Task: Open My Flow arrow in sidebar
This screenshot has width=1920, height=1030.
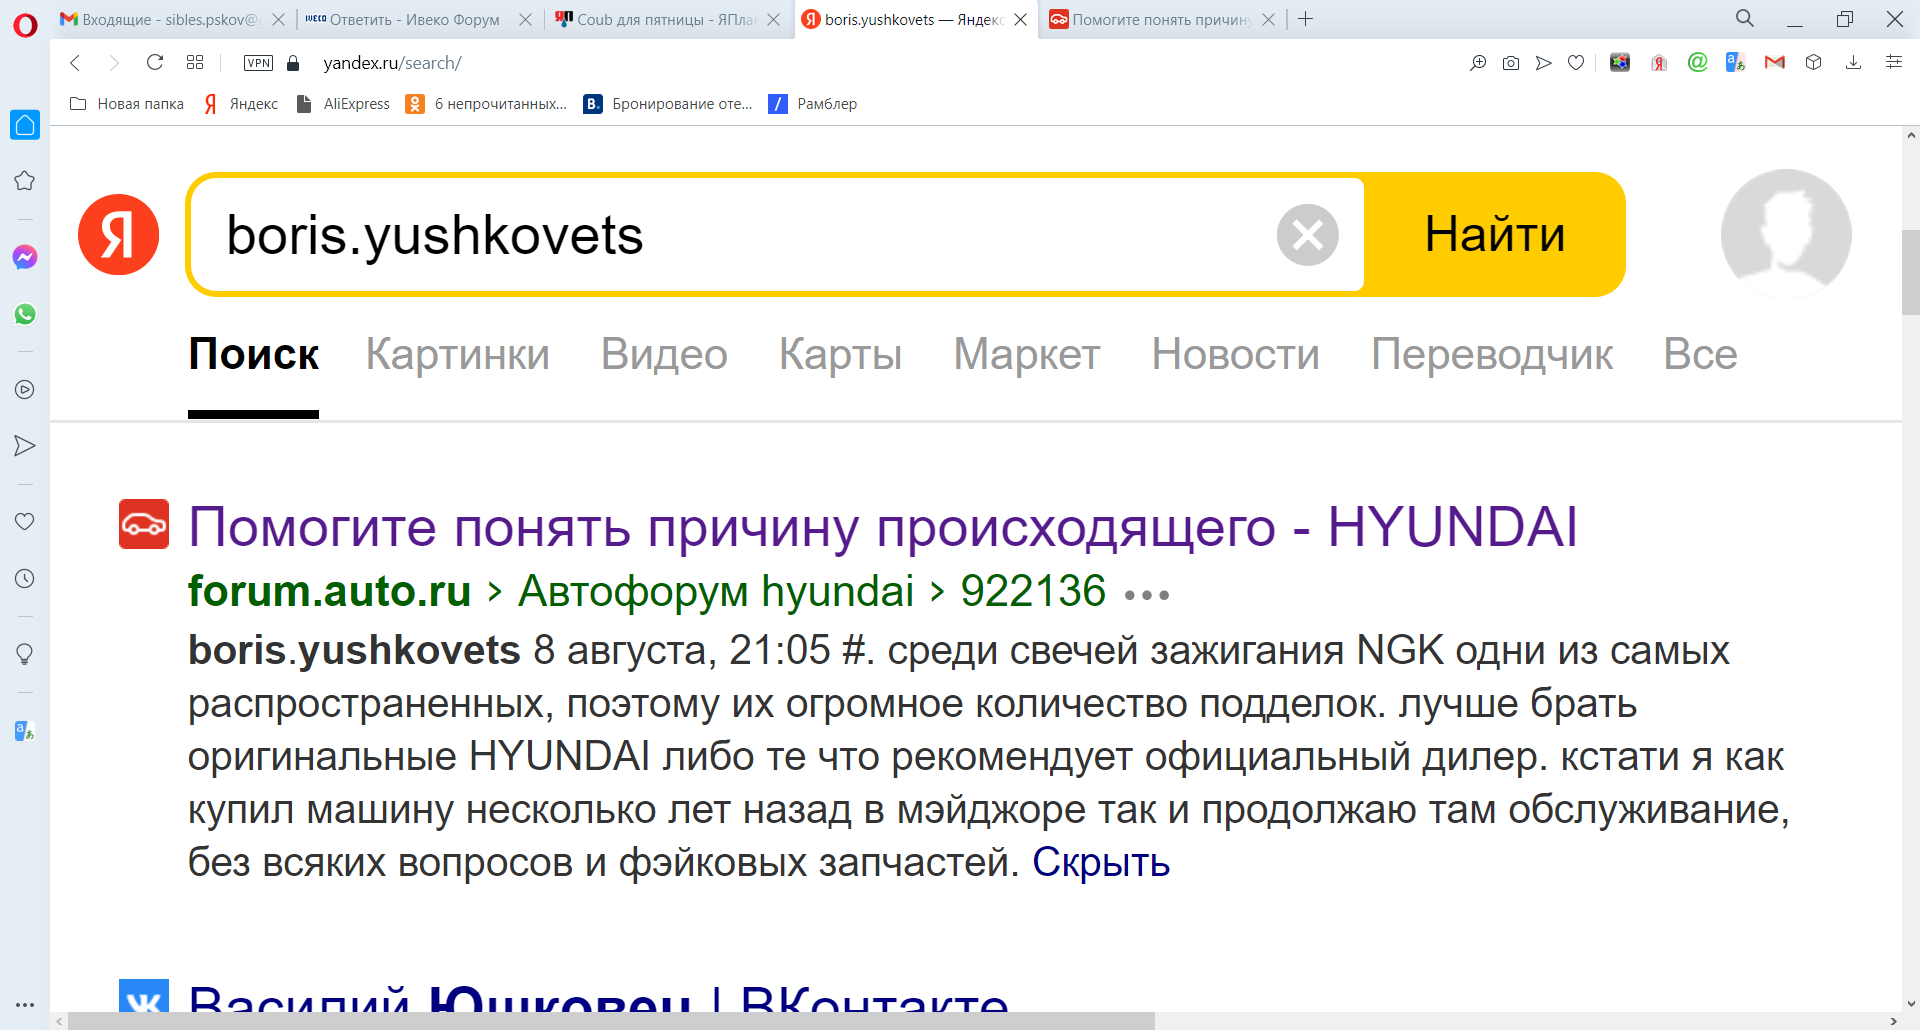Action: click(25, 446)
